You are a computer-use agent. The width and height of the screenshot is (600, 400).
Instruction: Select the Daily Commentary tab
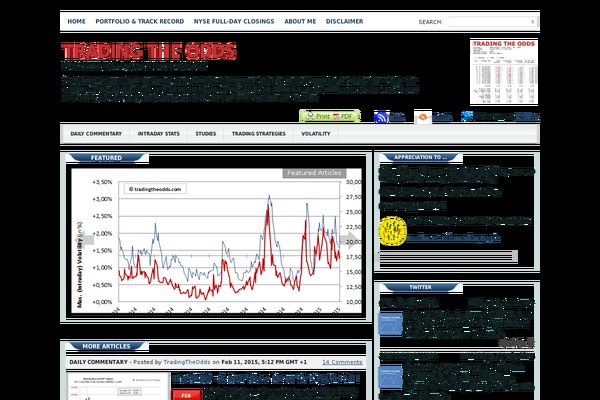[96, 134]
